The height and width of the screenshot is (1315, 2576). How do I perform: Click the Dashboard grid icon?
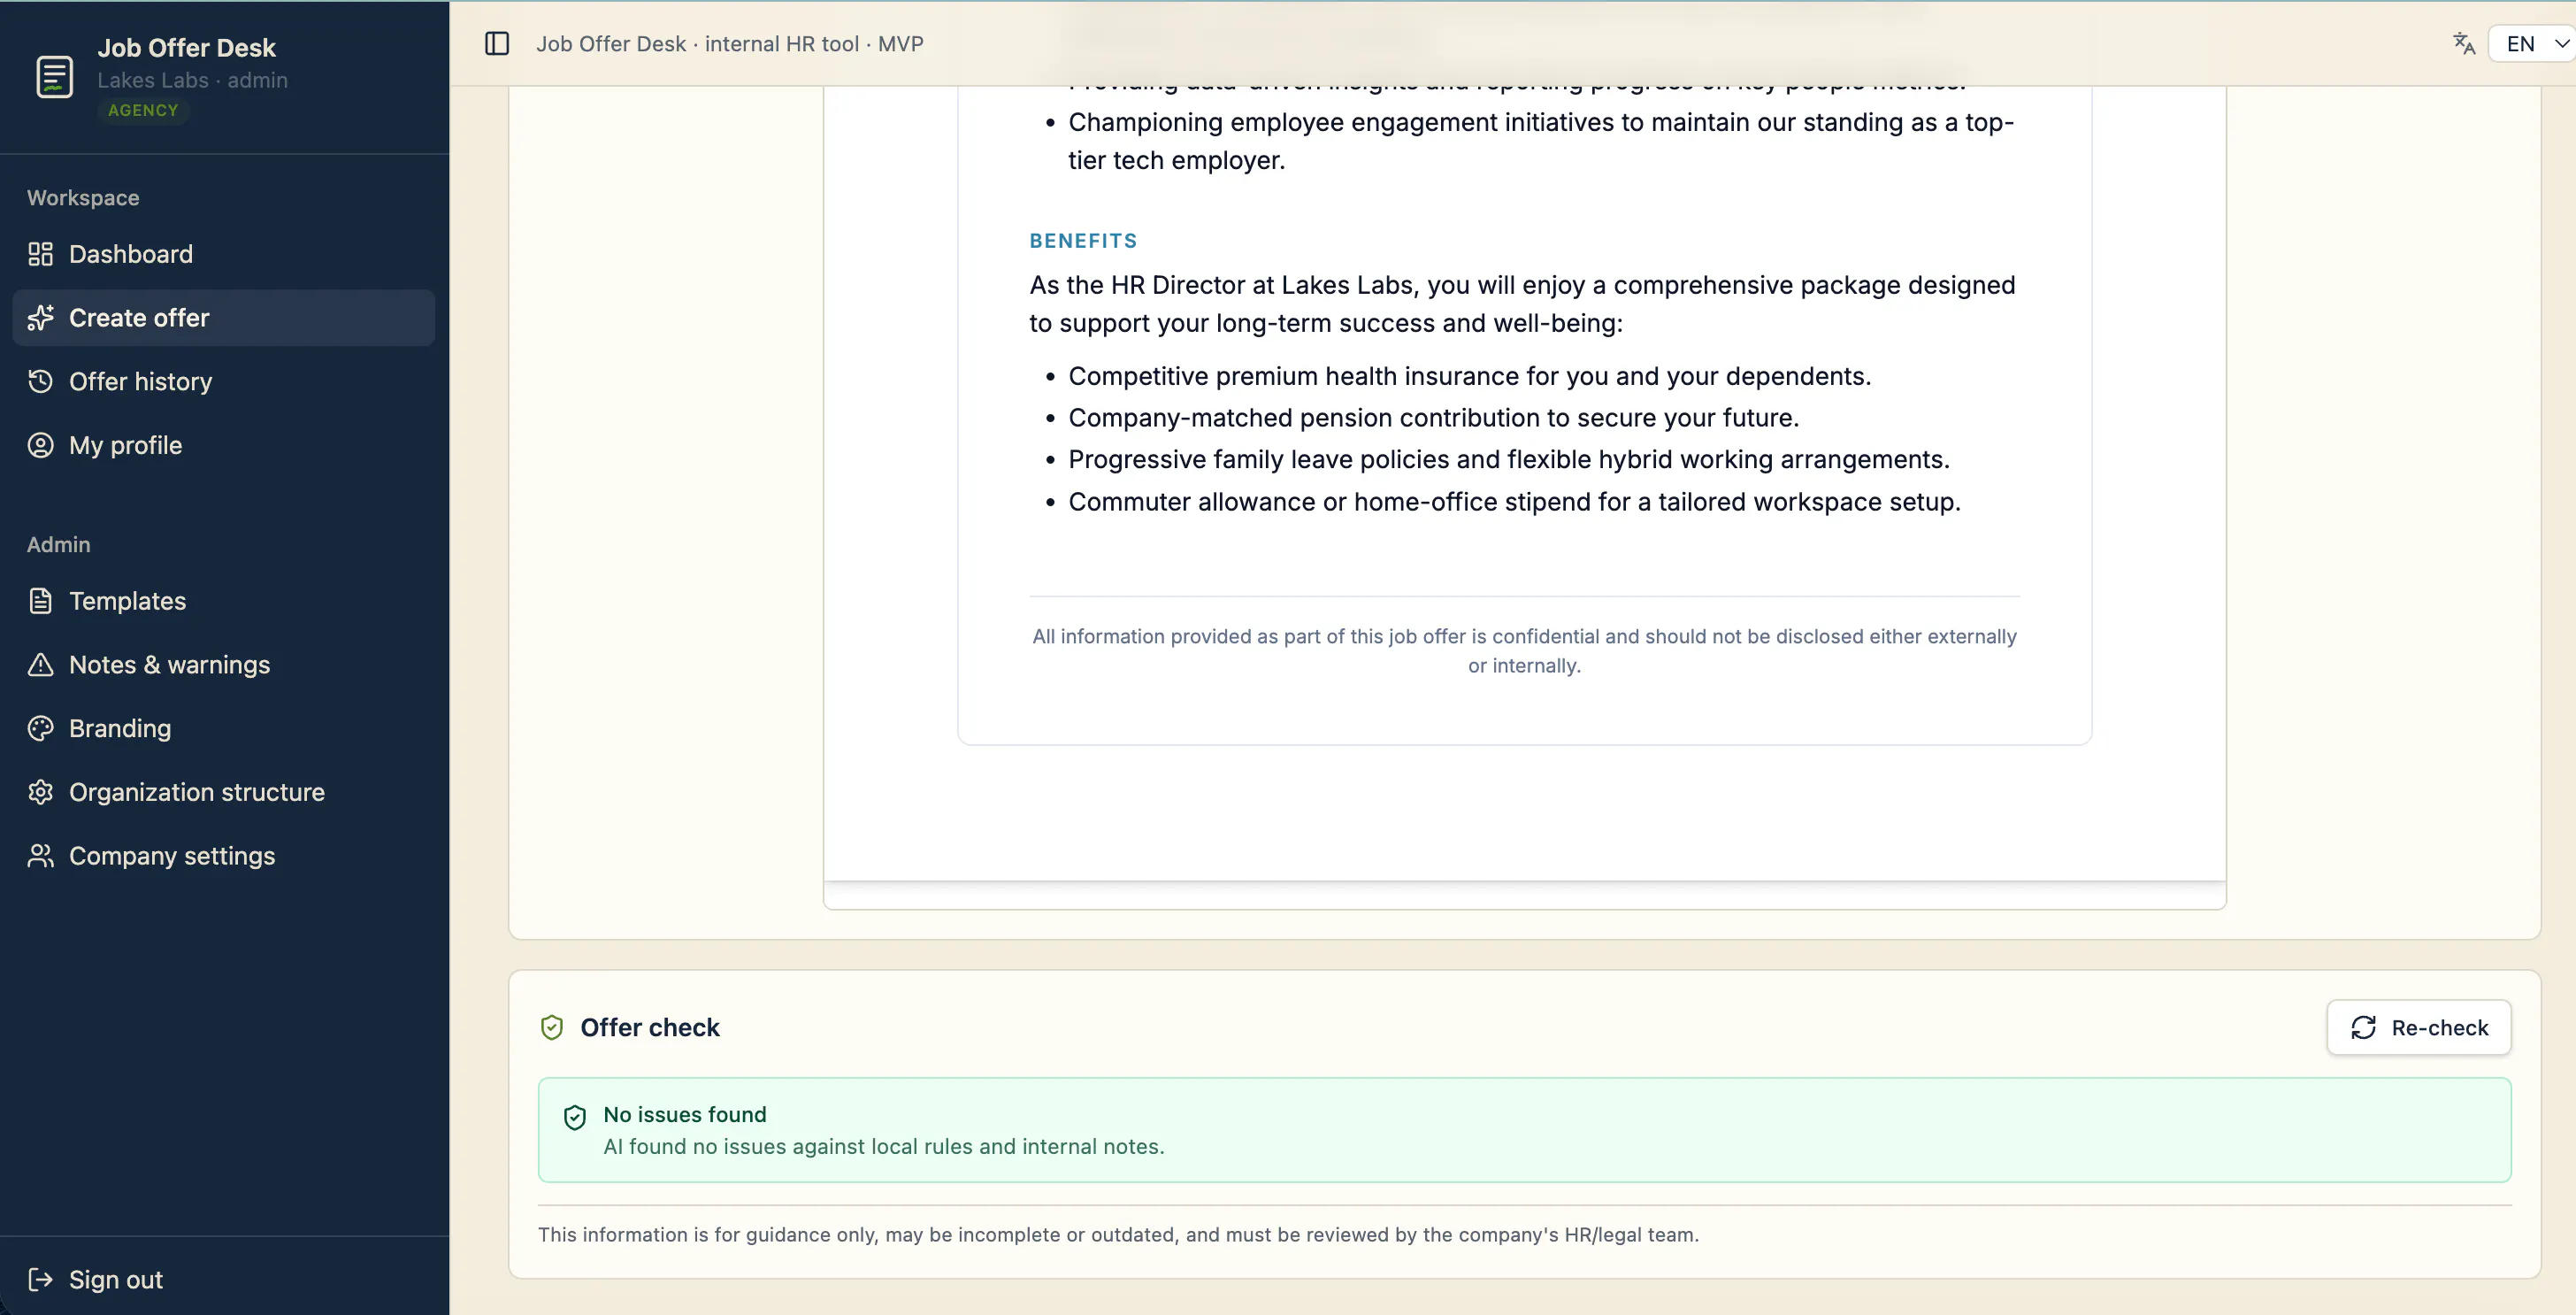(x=40, y=254)
